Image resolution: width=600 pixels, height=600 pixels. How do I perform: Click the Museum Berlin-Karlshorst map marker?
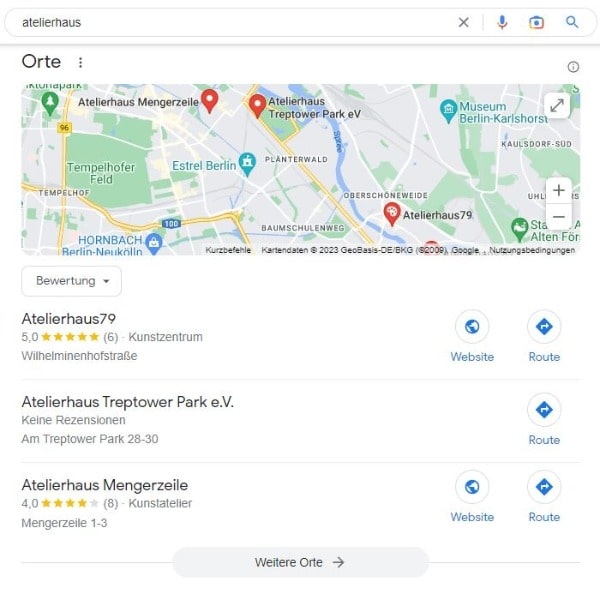pyautogui.click(x=448, y=111)
